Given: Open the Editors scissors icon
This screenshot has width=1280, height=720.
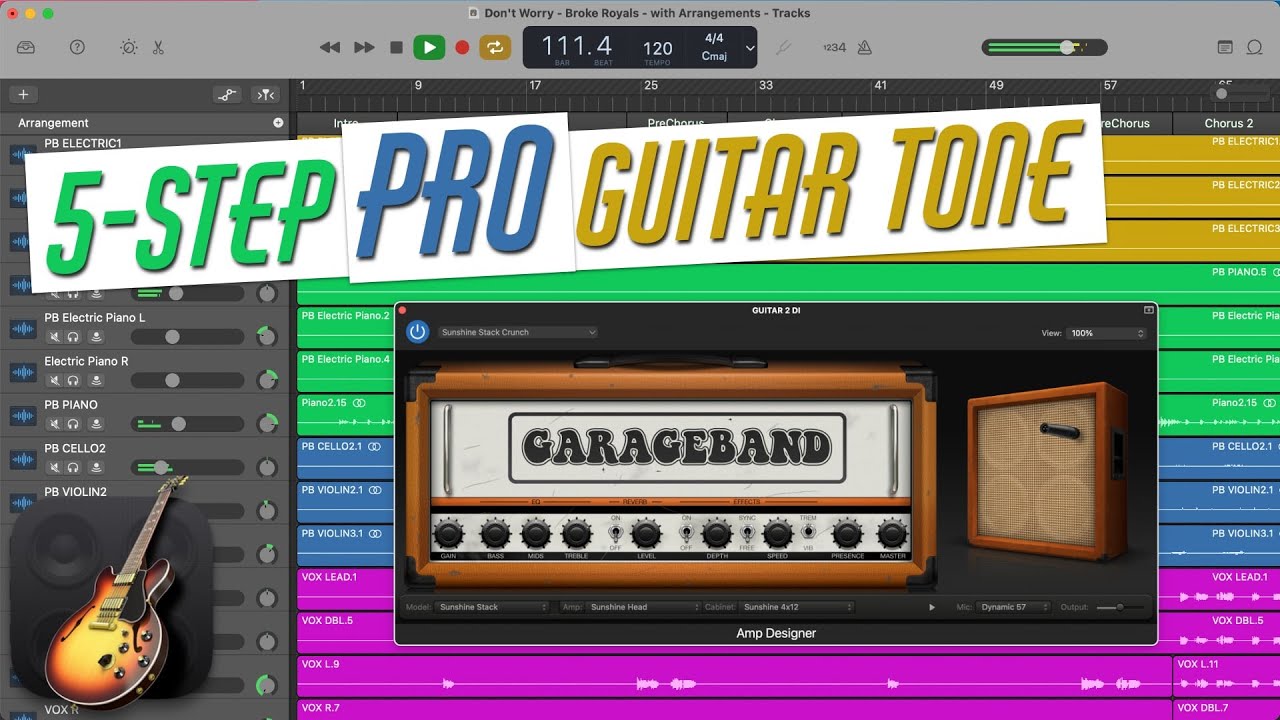Looking at the screenshot, I should (158, 47).
